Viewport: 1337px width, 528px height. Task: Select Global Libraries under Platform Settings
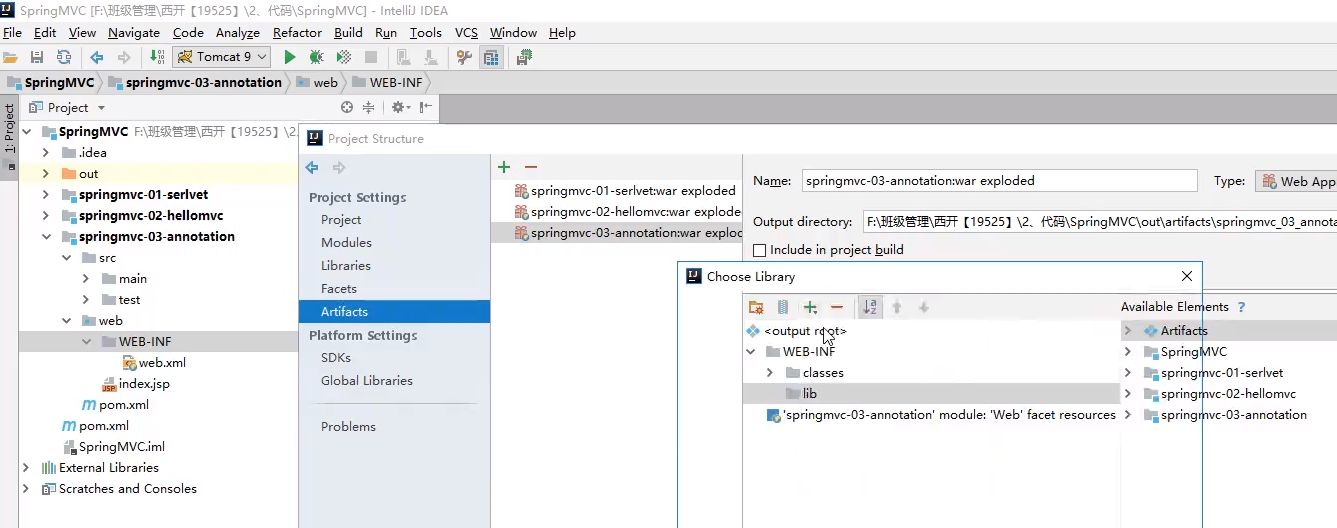367,381
